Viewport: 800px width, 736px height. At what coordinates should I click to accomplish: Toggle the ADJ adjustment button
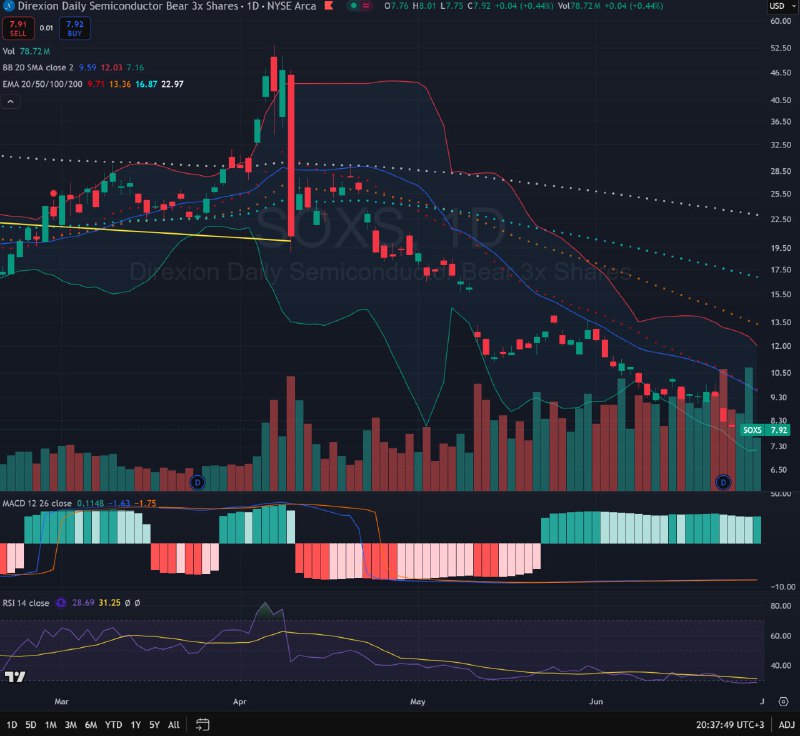click(x=786, y=725)
